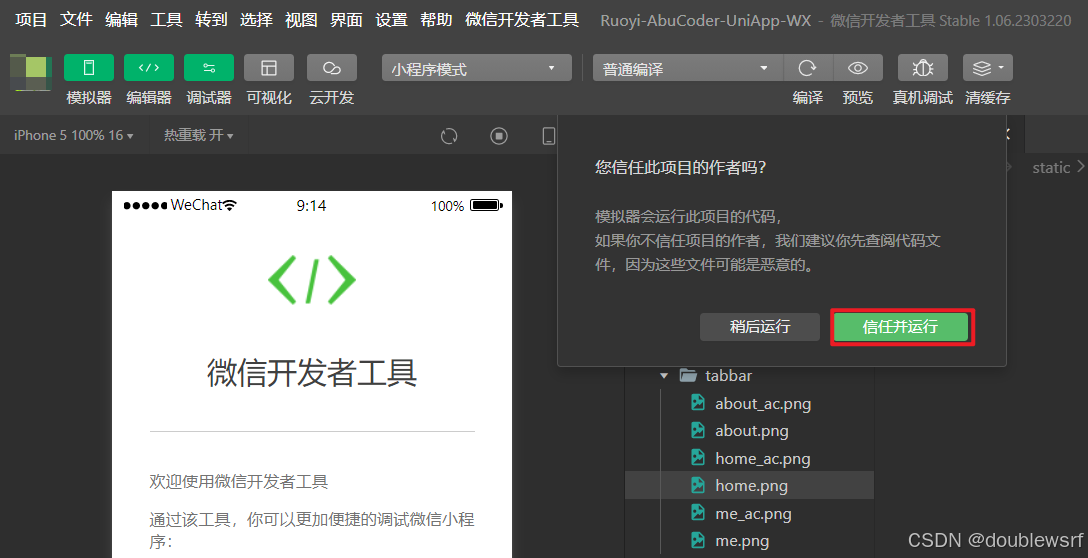Open the 清缓存 clear cache dropdown
1088x558 pixels.
(987, 68)
